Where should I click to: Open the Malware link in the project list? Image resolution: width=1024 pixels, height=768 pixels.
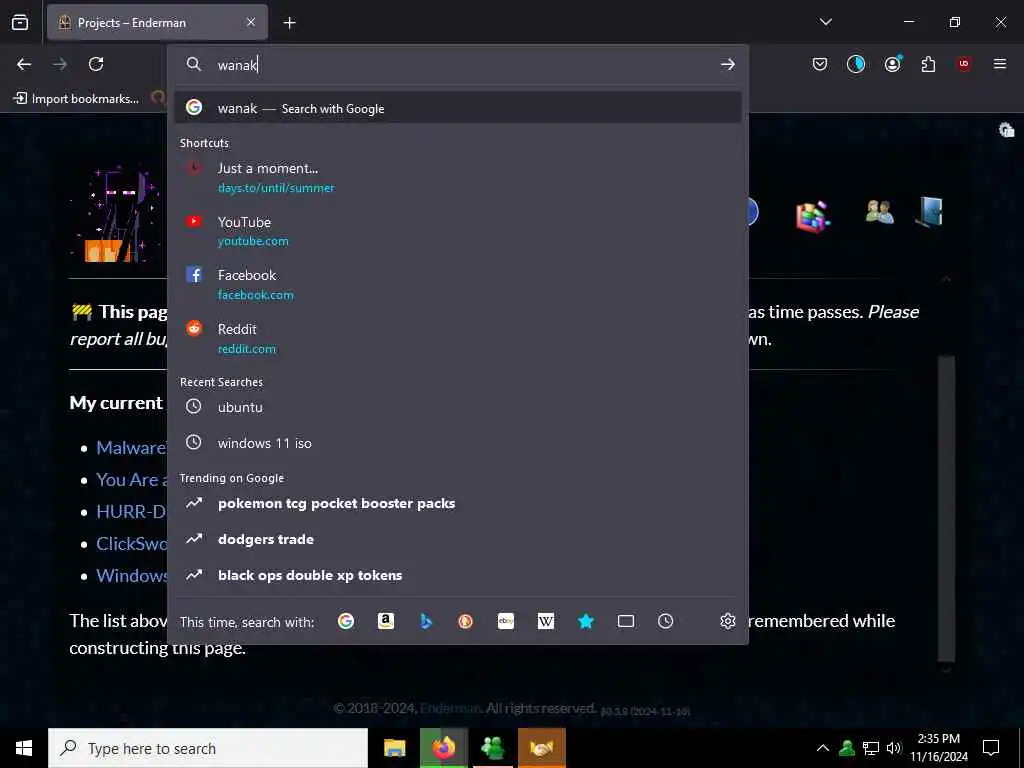[131, 448]
